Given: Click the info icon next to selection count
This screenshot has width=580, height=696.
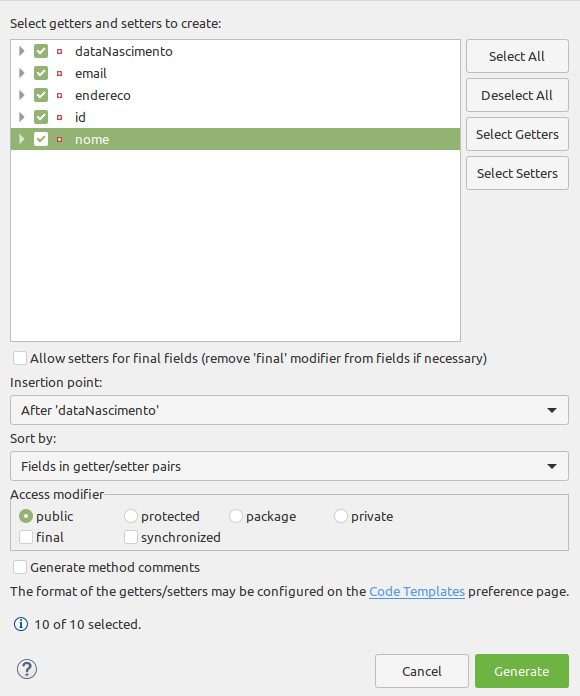Looking at the screenshot, I should tap(21, 624).
